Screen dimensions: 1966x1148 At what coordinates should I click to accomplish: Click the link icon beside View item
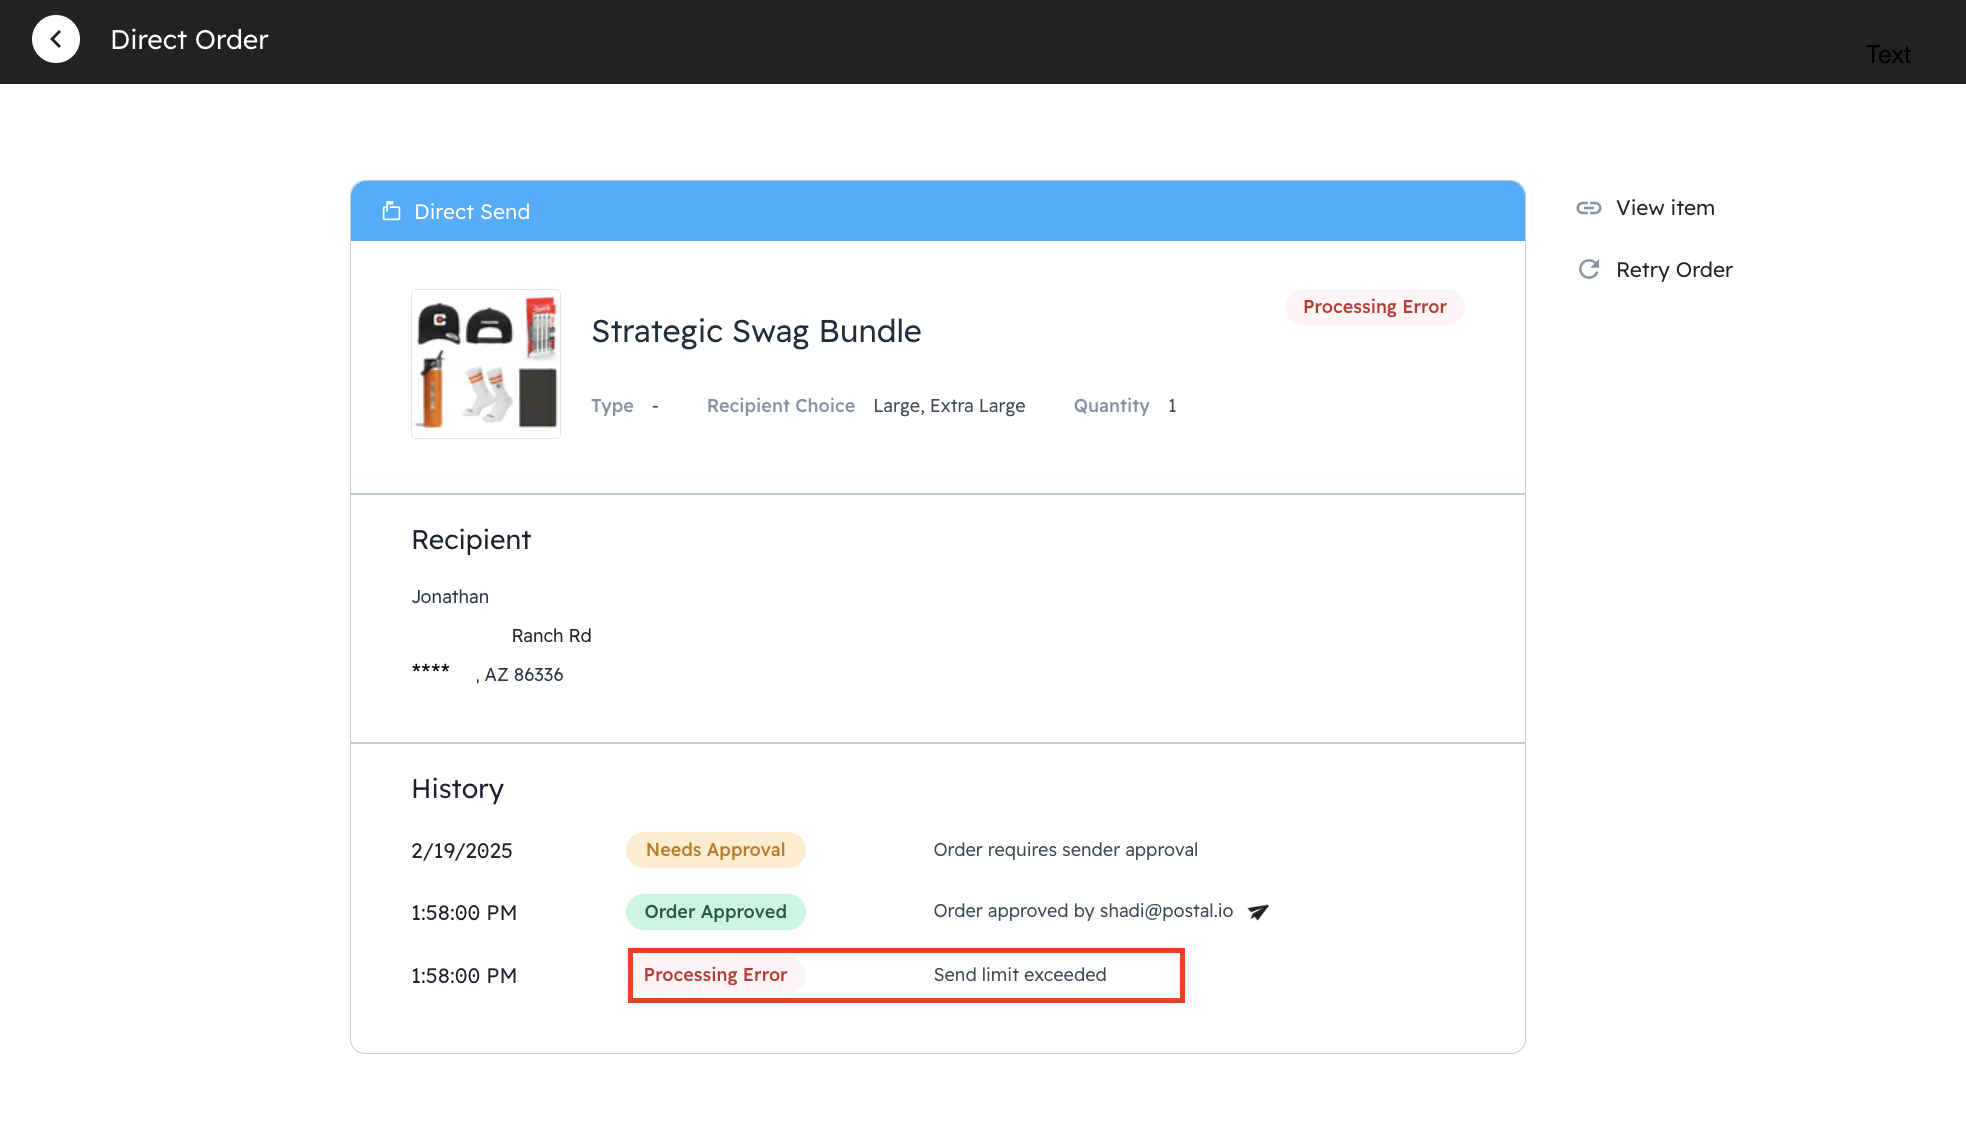tap(1589, 208)
